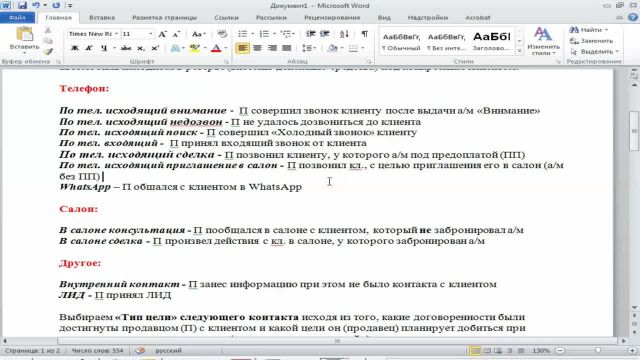The height and width of the screenshot is (360, 640).
Task: Align text right
Action: click(x=272, y=48)
